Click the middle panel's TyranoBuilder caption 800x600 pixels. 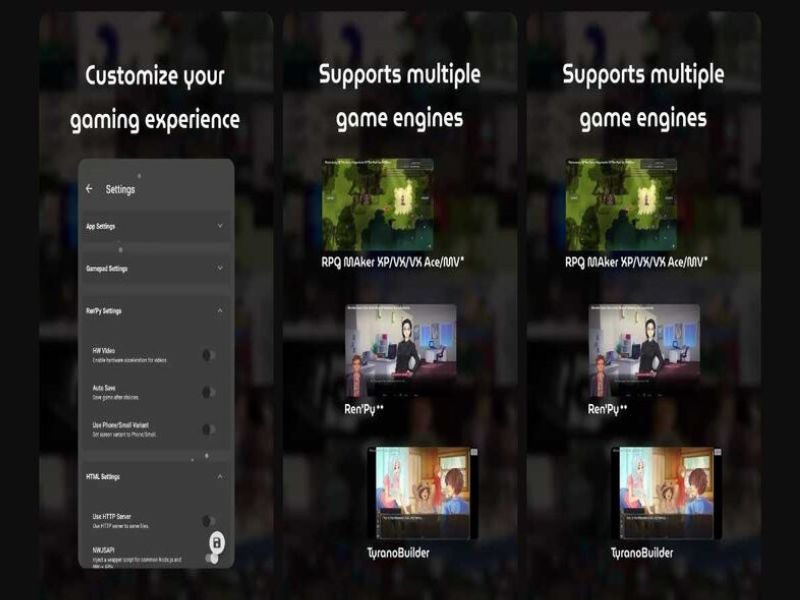click(x=398, y=553)
